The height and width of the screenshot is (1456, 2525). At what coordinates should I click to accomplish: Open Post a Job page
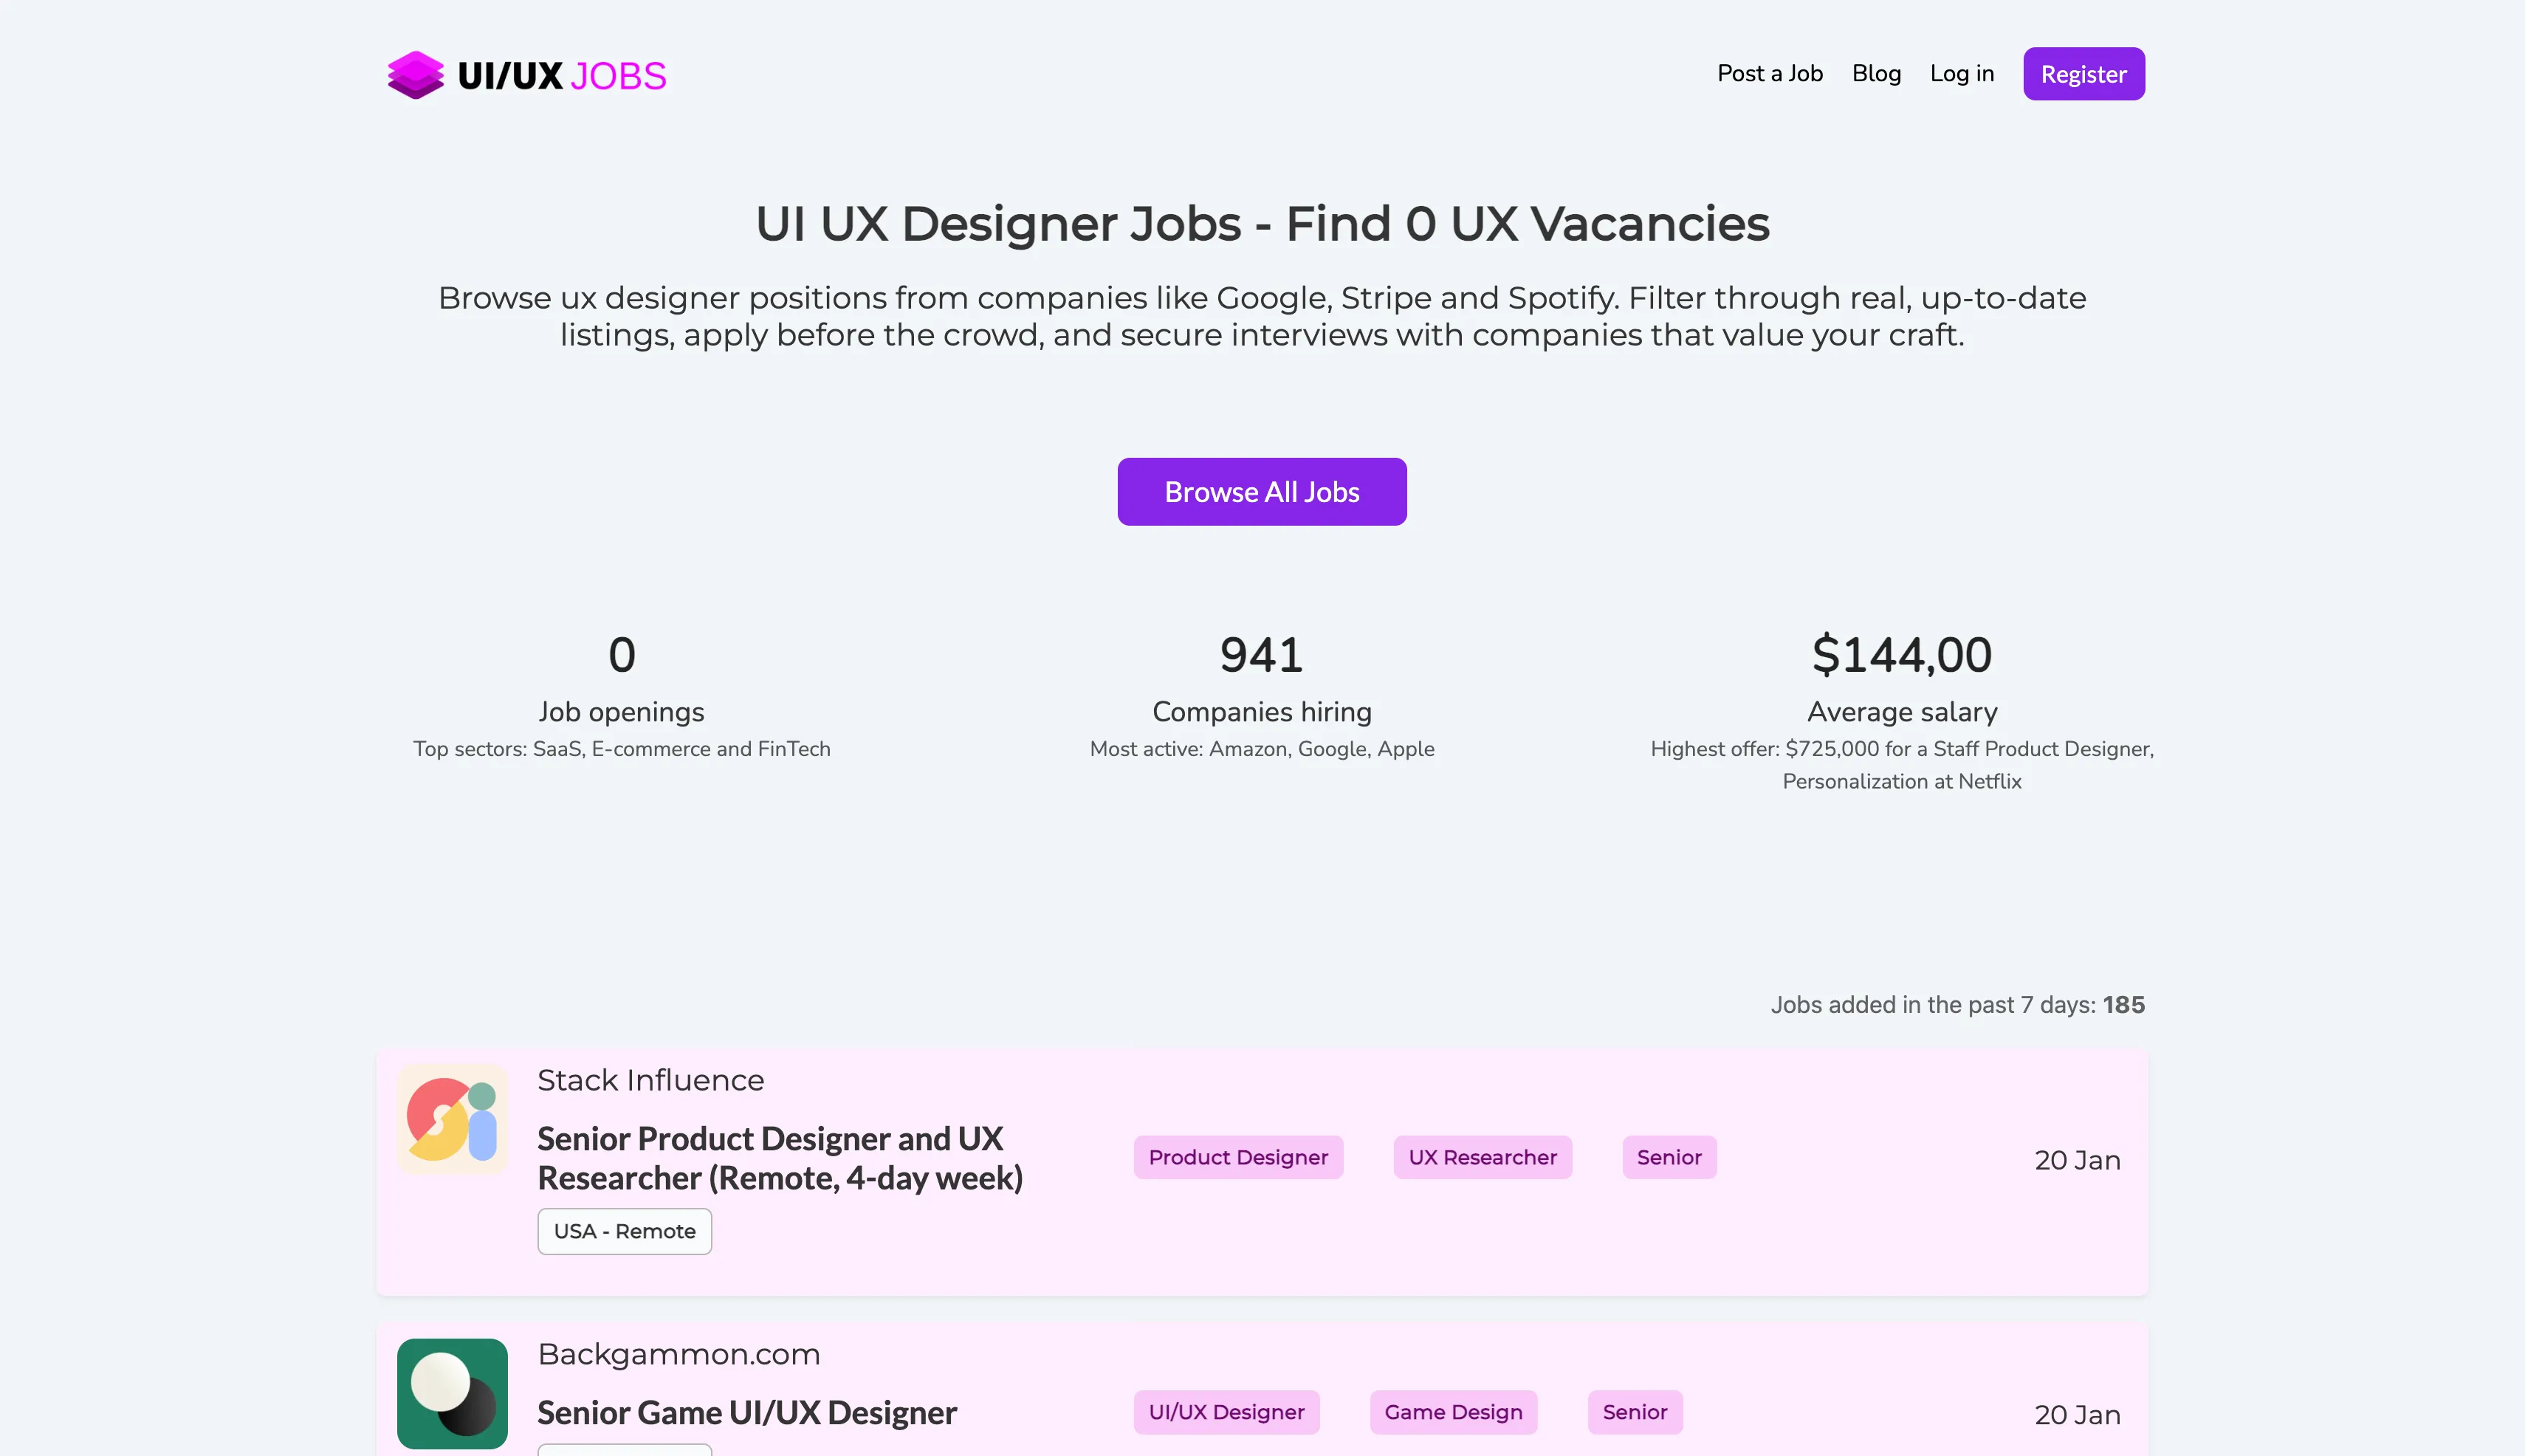1769,74
